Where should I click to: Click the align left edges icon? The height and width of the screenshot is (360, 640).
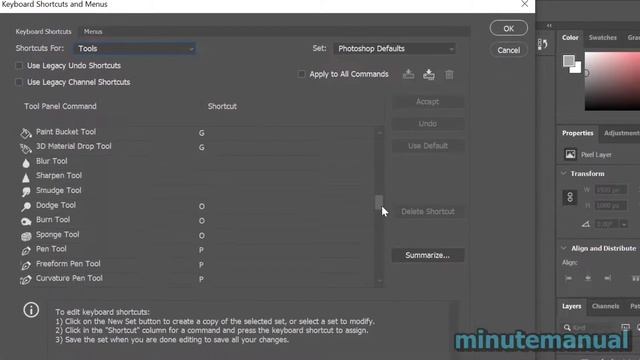point(568,278)
